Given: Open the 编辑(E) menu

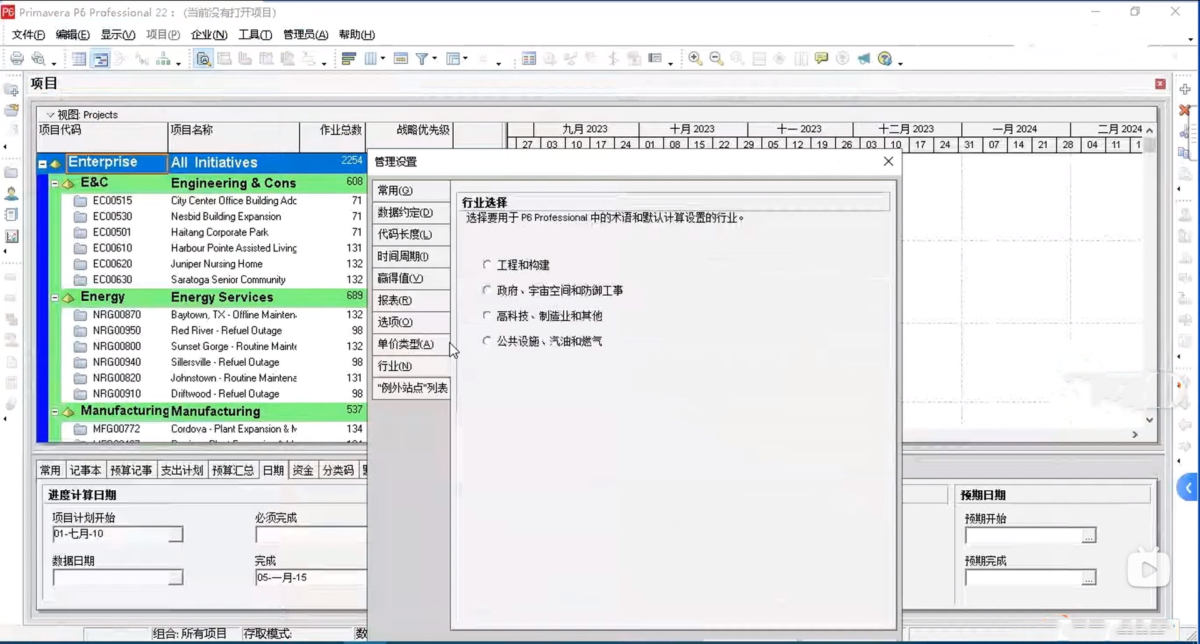Looking at the screenshot, I should tap(73, 34).
